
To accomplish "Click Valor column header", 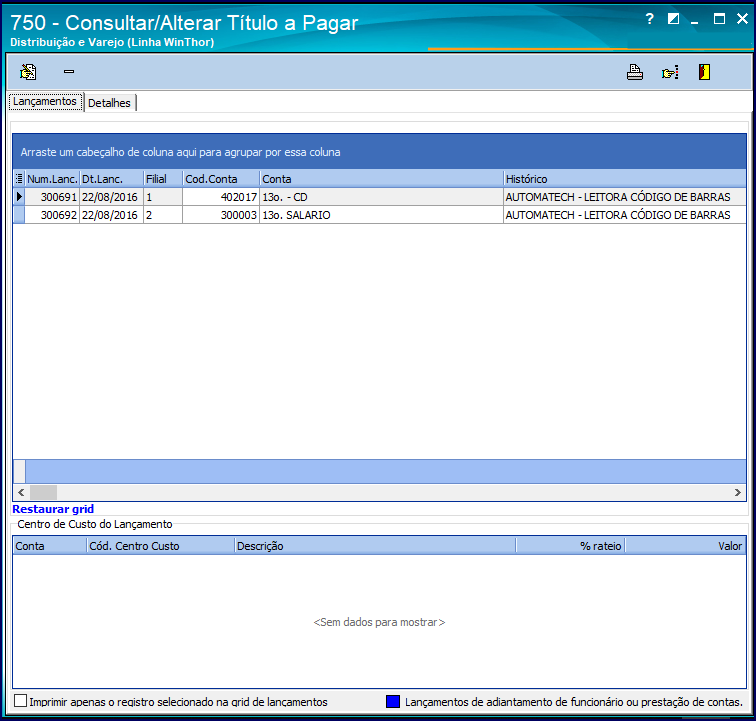I will (x=686, y=546).
